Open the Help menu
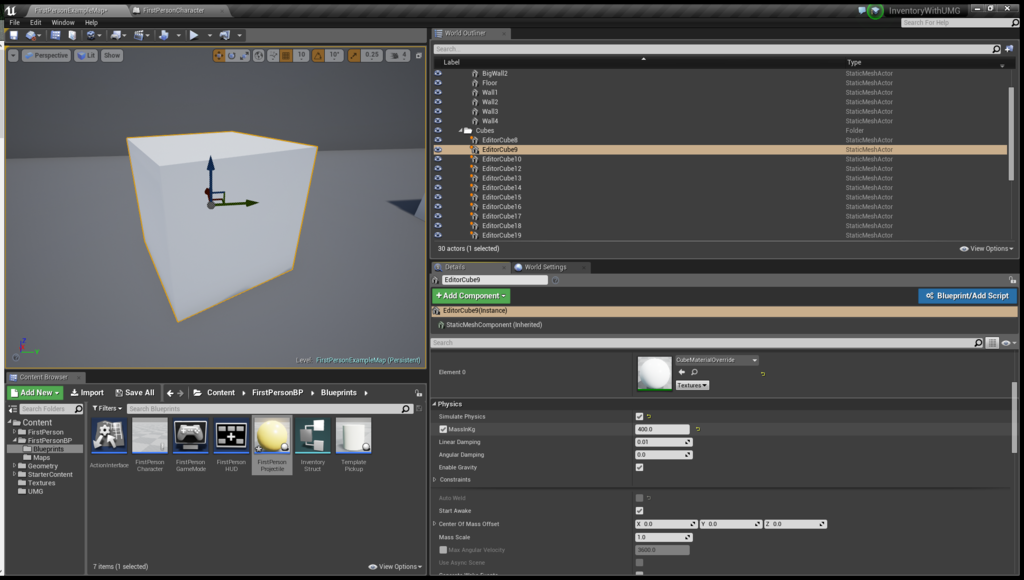The width and height of the screenshot is (1024, 580). pyautogui.click(x=91, y=22)
